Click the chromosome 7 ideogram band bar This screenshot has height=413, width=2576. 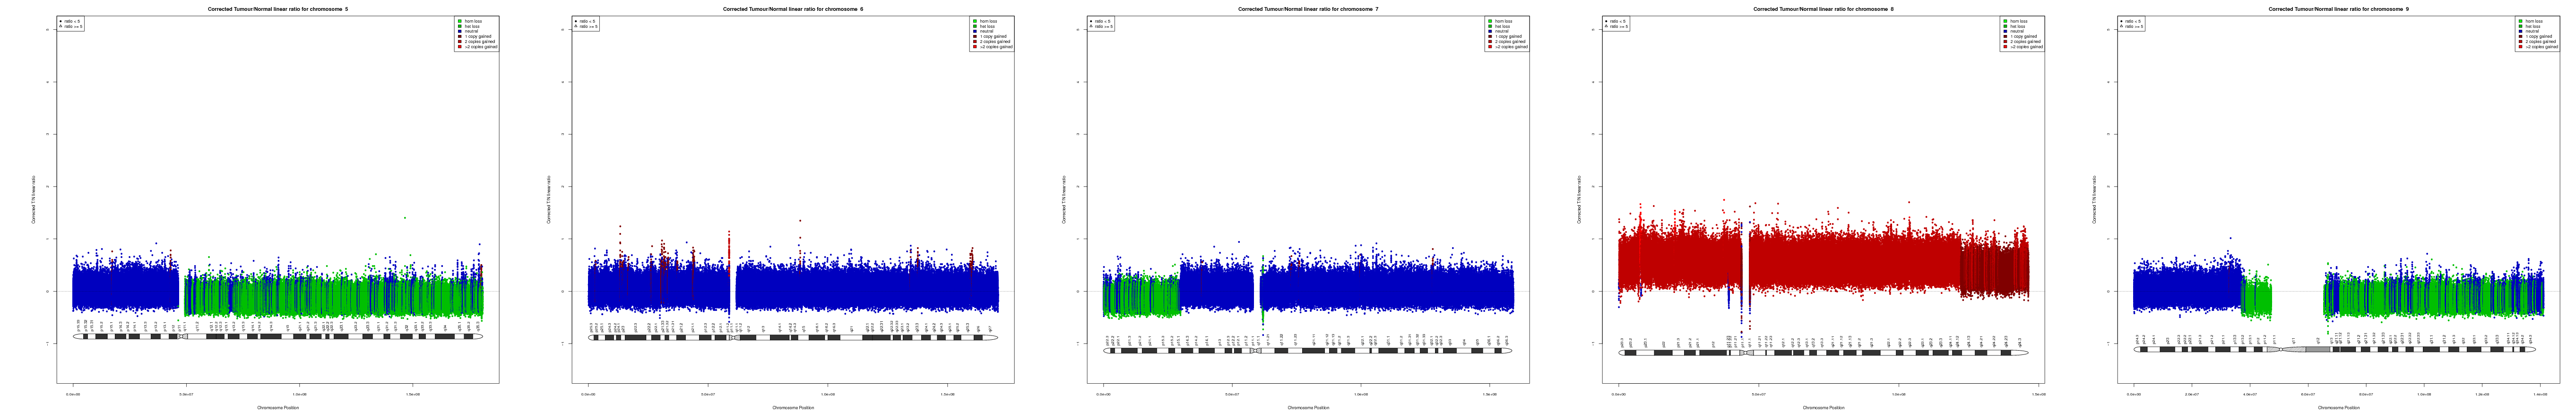1308,350
